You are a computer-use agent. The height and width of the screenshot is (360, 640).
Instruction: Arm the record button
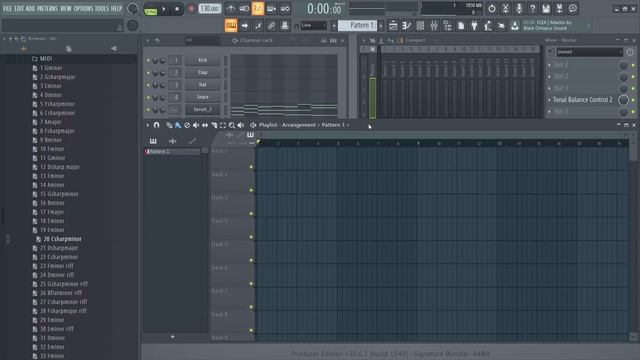coord(191,9)
